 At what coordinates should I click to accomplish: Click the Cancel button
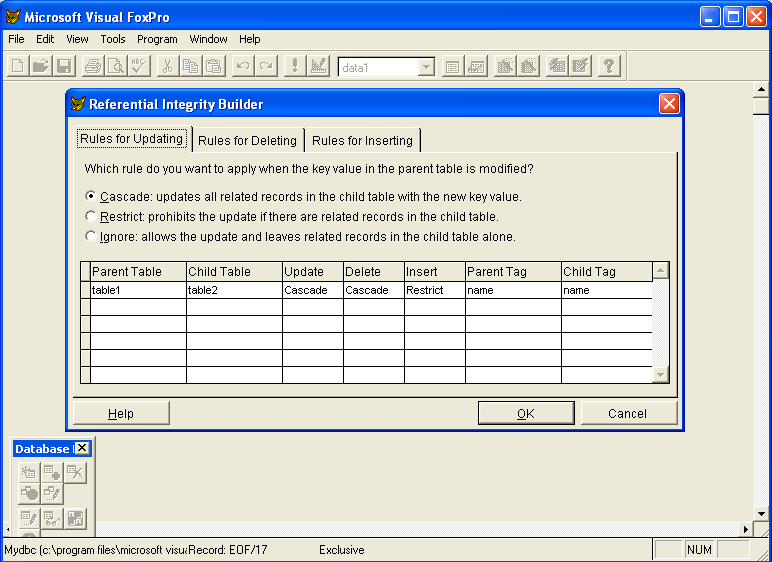(628, 413)
